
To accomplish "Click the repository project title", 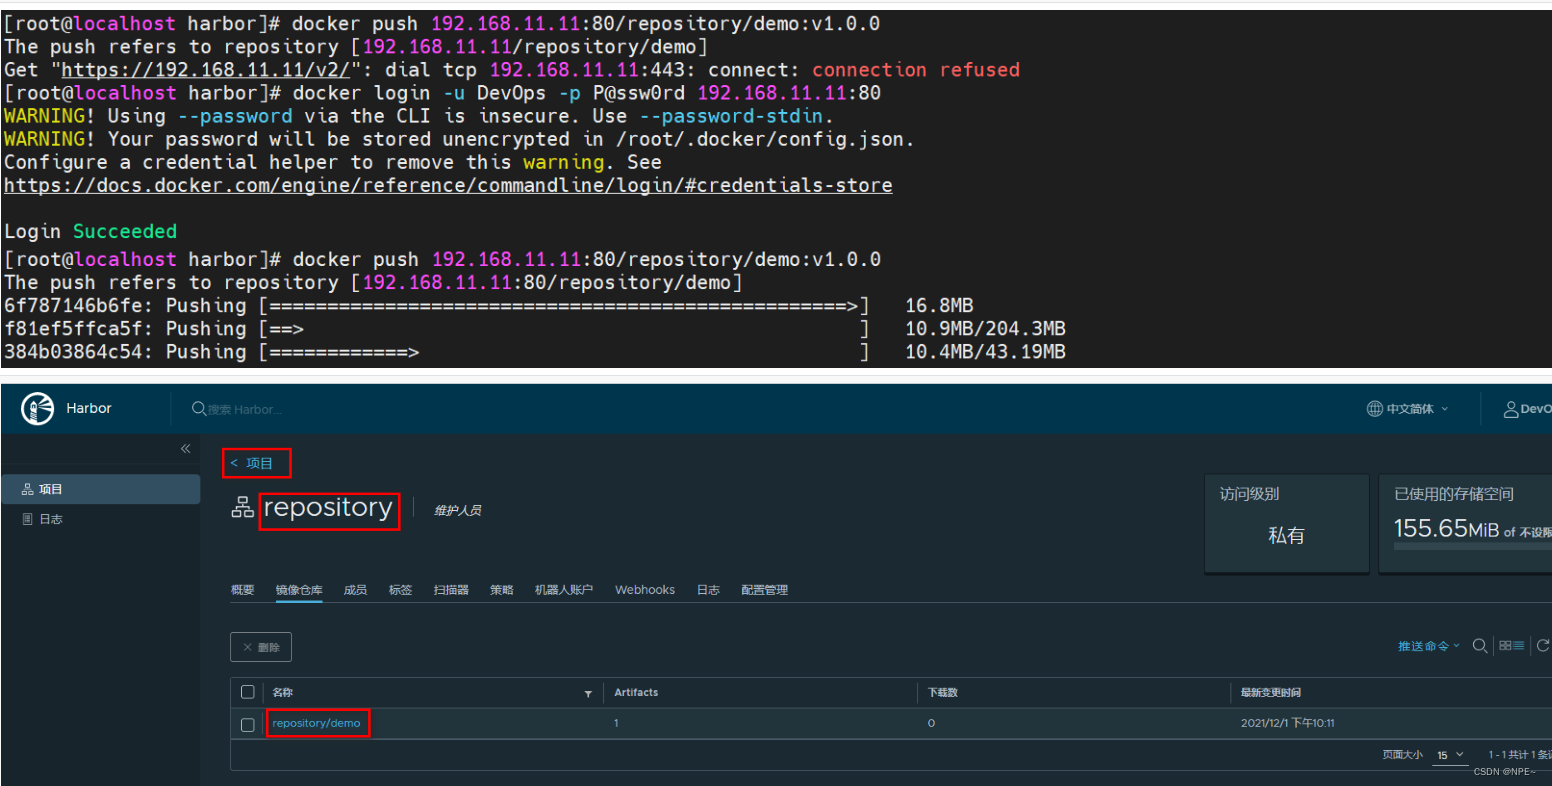I will click(328, 508).
